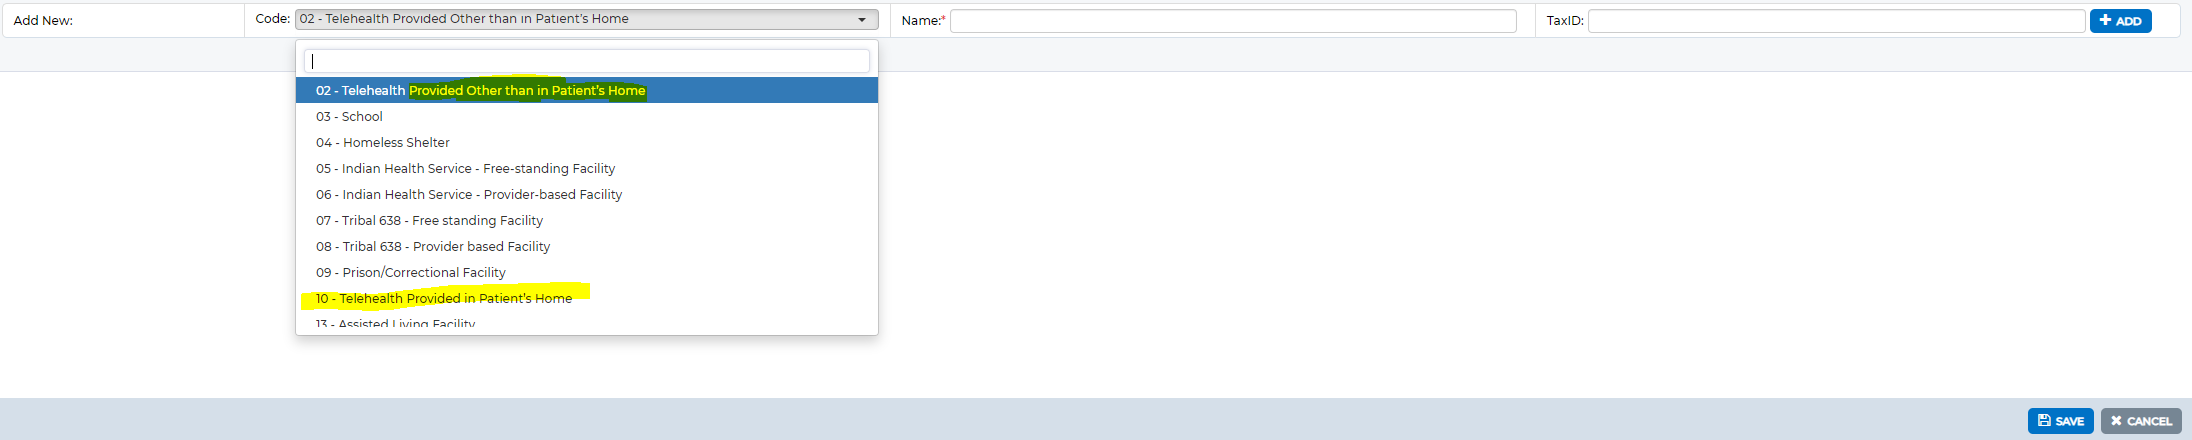The height and width of the screenshot is (440, 2192).
Task: Click the dropdown search field
Action: [587, 61]
